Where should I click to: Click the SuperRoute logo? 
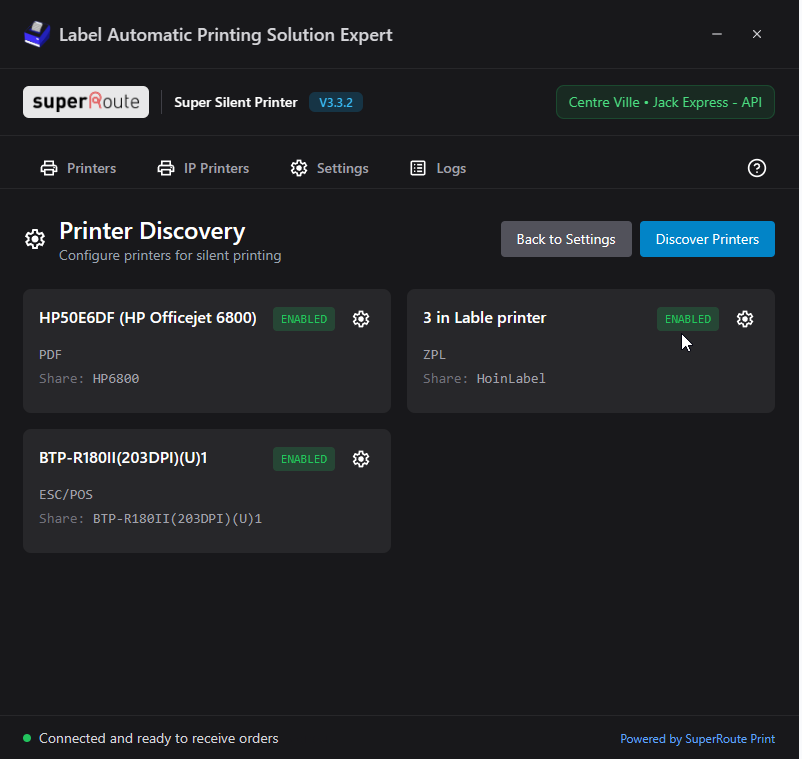(86, 102)
